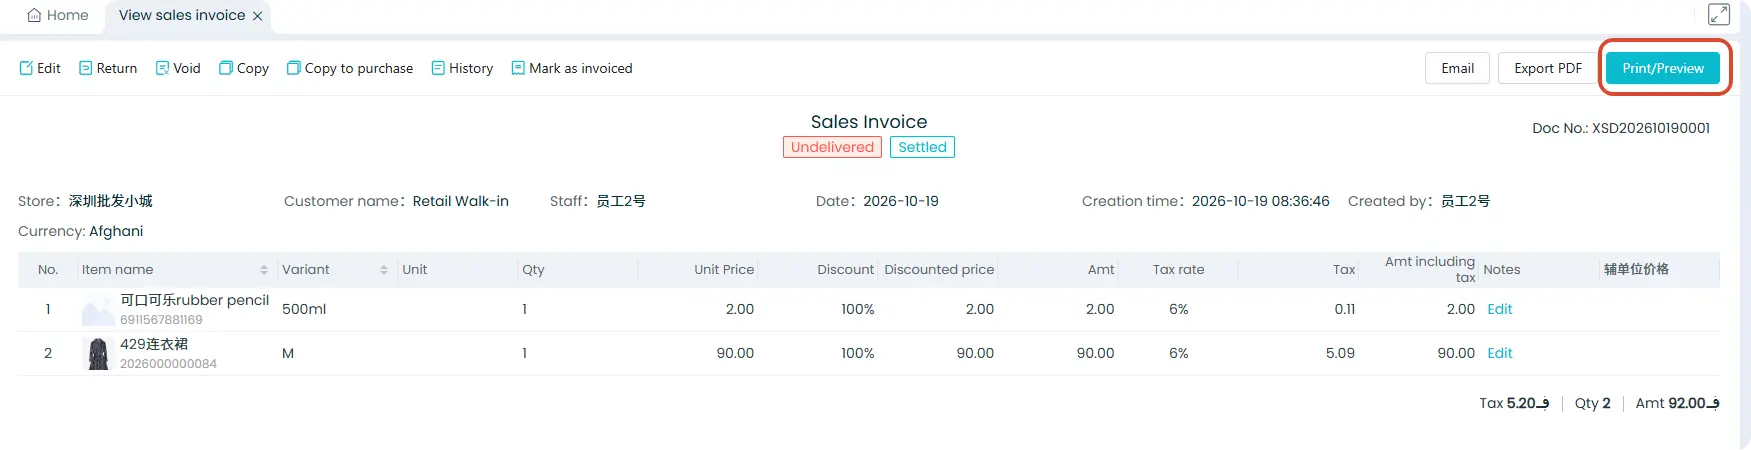1751x450 pixels.
Task: Close the View sales invoice tab
Action: tap(257, 16)
